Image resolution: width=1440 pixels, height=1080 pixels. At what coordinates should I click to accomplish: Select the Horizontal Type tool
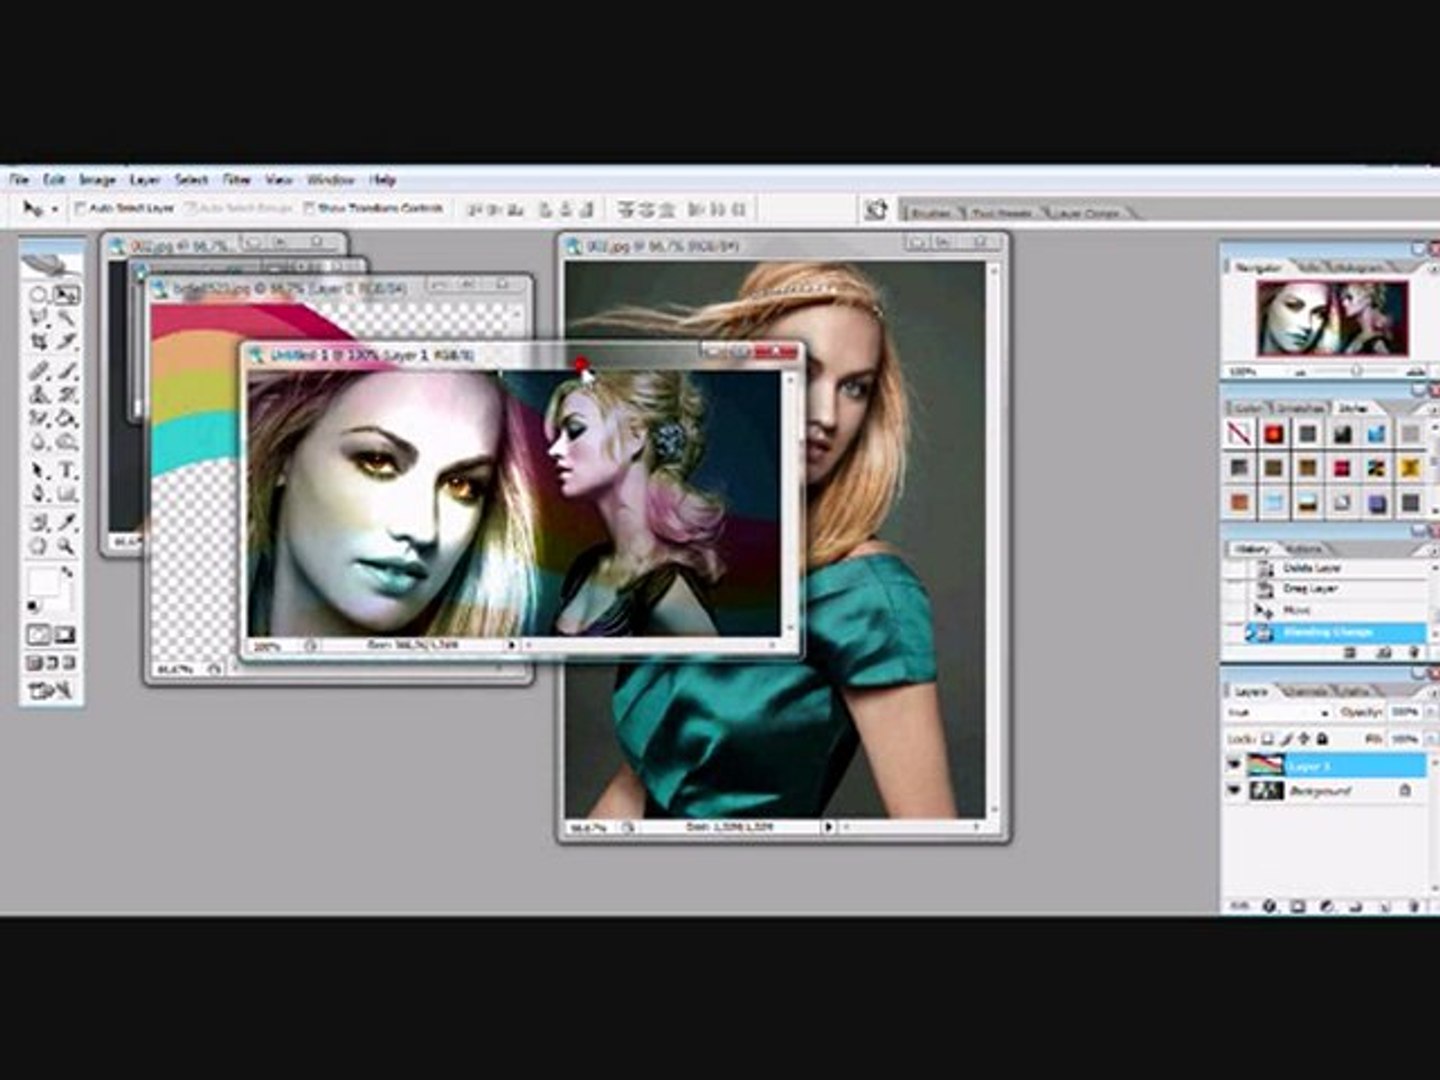pyautogui.click(x=66, y=470)
